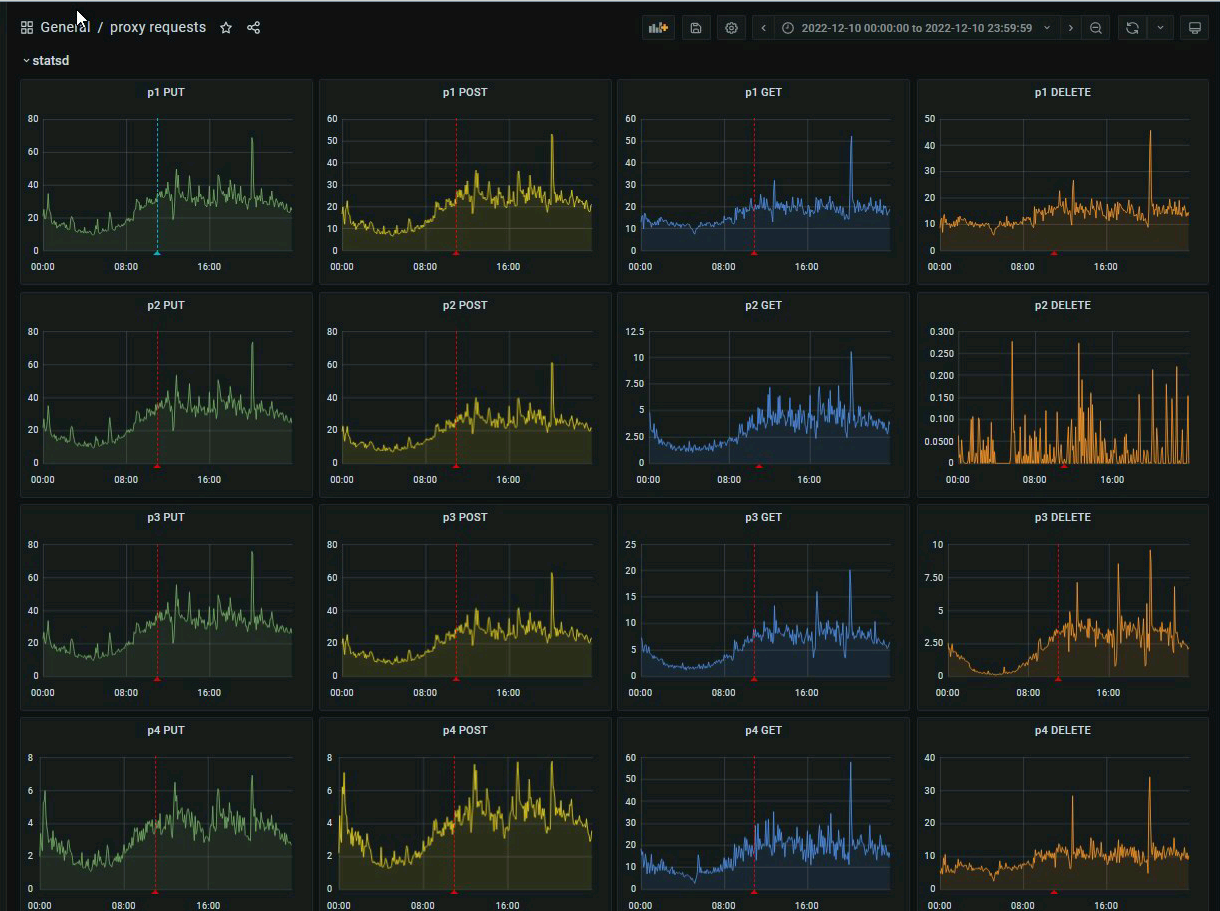This screenshot has width=1220, height=911.
Task: Click the blue annotation marker in p1 PUT
Action: pos(157,253)
